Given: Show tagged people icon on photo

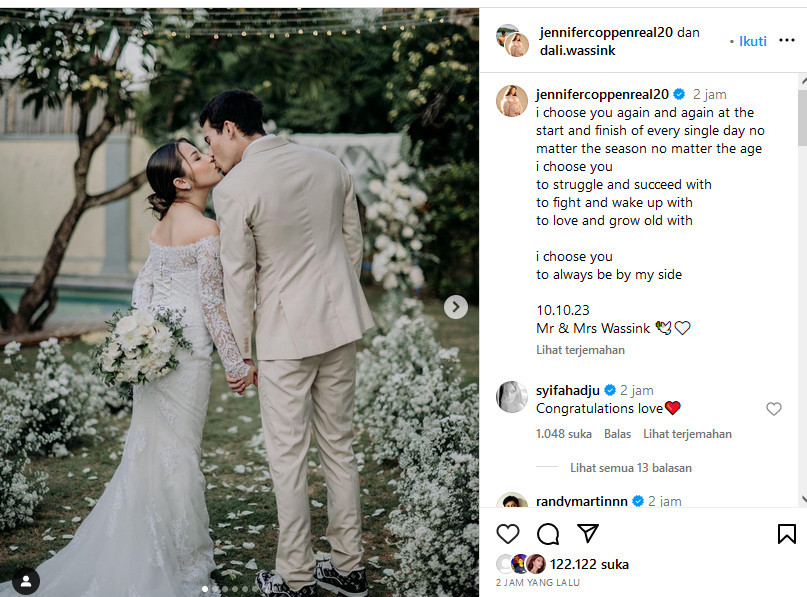Looking at the screenshot, I should tap(26, 581).
